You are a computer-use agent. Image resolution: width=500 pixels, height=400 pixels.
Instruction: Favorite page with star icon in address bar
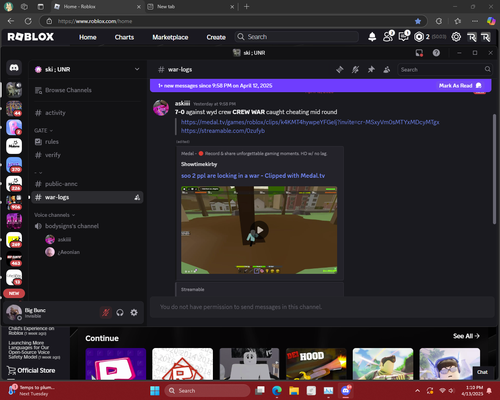click(x=418, y=21)
